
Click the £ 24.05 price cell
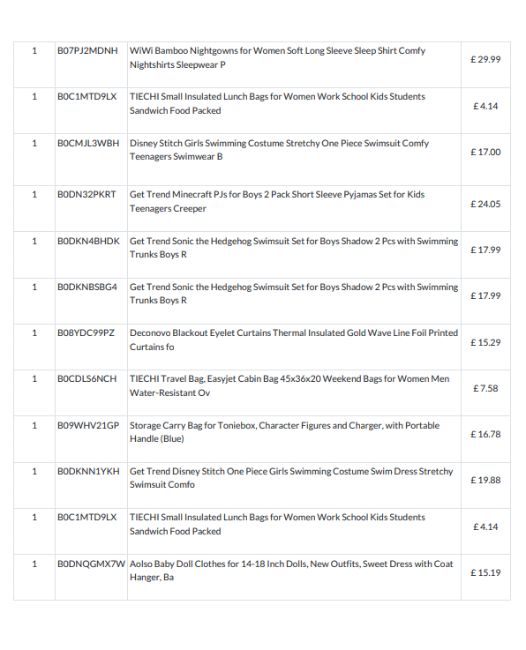485,204
